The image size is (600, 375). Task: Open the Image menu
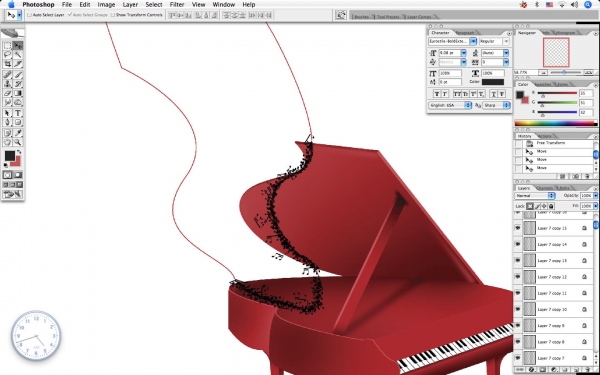(x=106, y=5)
